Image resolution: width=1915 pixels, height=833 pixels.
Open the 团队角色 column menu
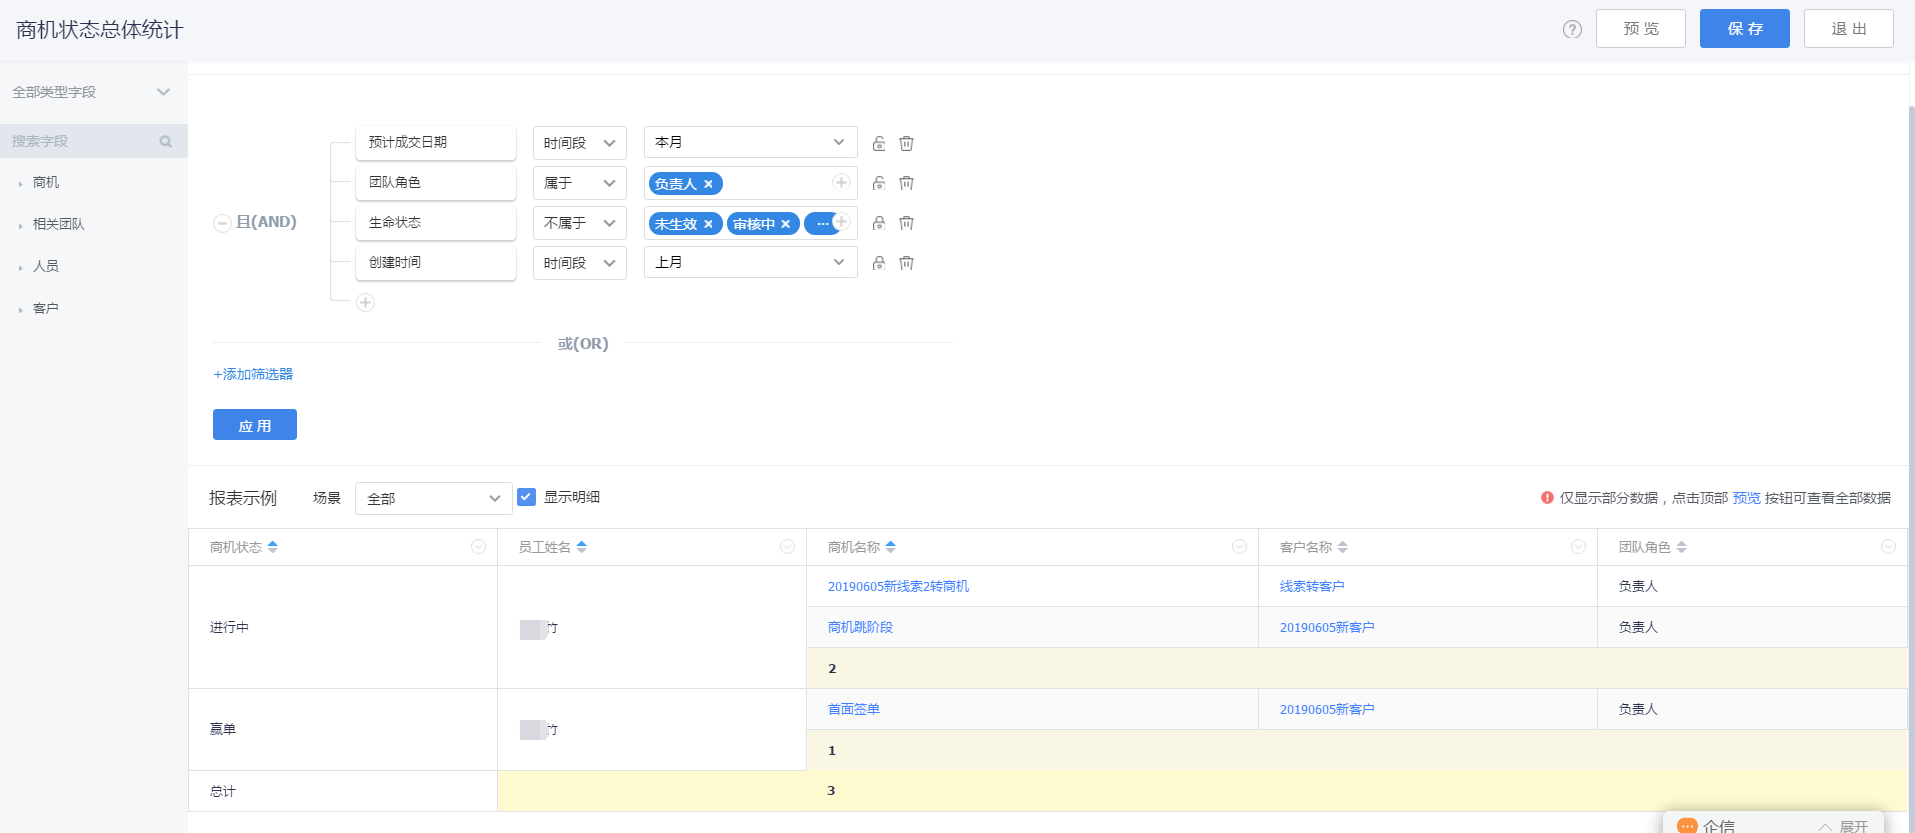point(1888,547)
